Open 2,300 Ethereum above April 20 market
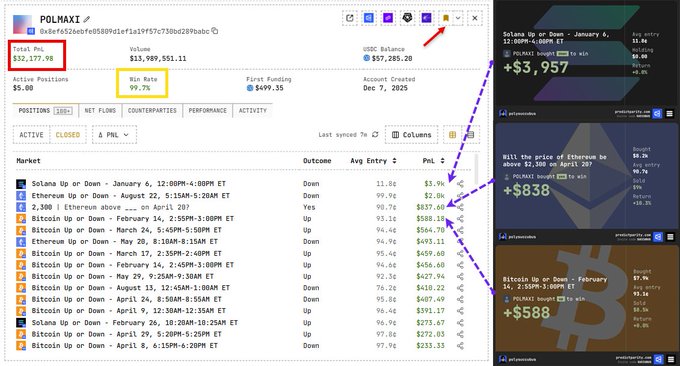This screenshot has width=680, height=366. tap(110, 207)
